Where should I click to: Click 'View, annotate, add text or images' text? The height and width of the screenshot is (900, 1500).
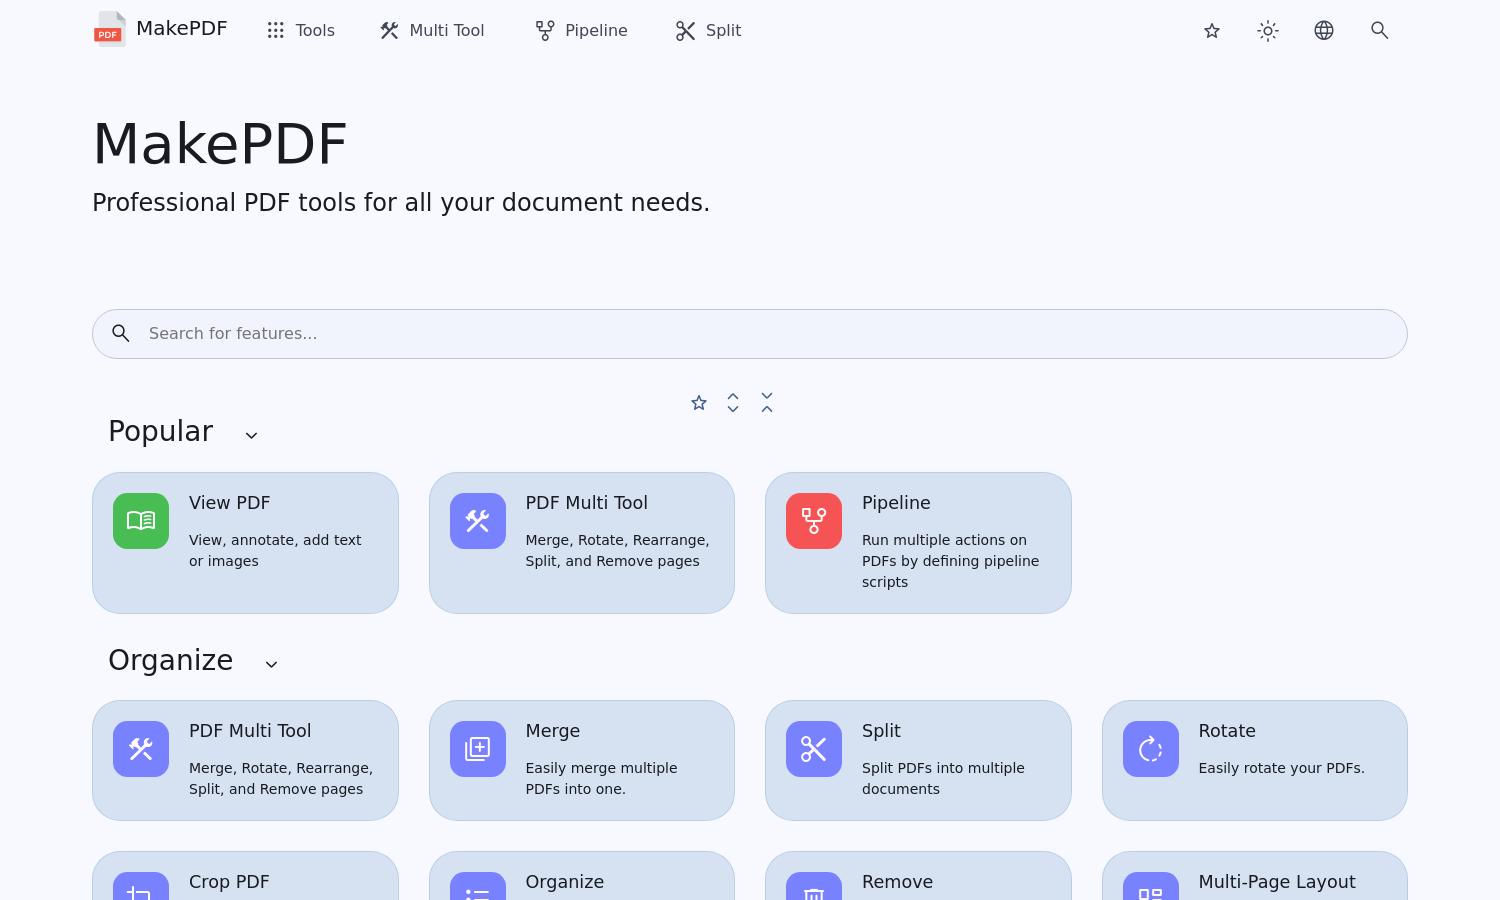click(x=275, y=551)
